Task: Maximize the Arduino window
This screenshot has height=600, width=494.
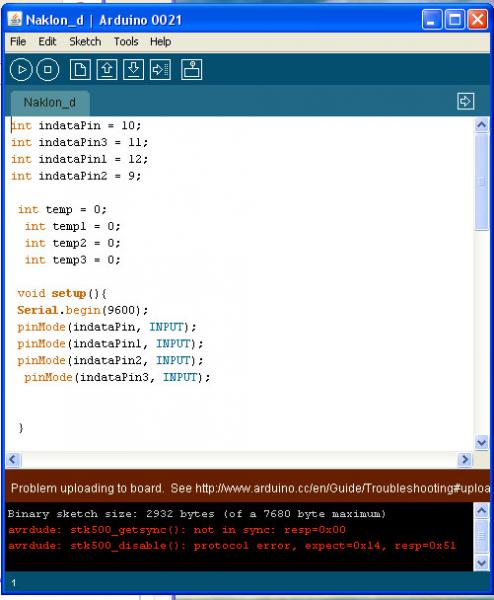Action: (455, 20)
